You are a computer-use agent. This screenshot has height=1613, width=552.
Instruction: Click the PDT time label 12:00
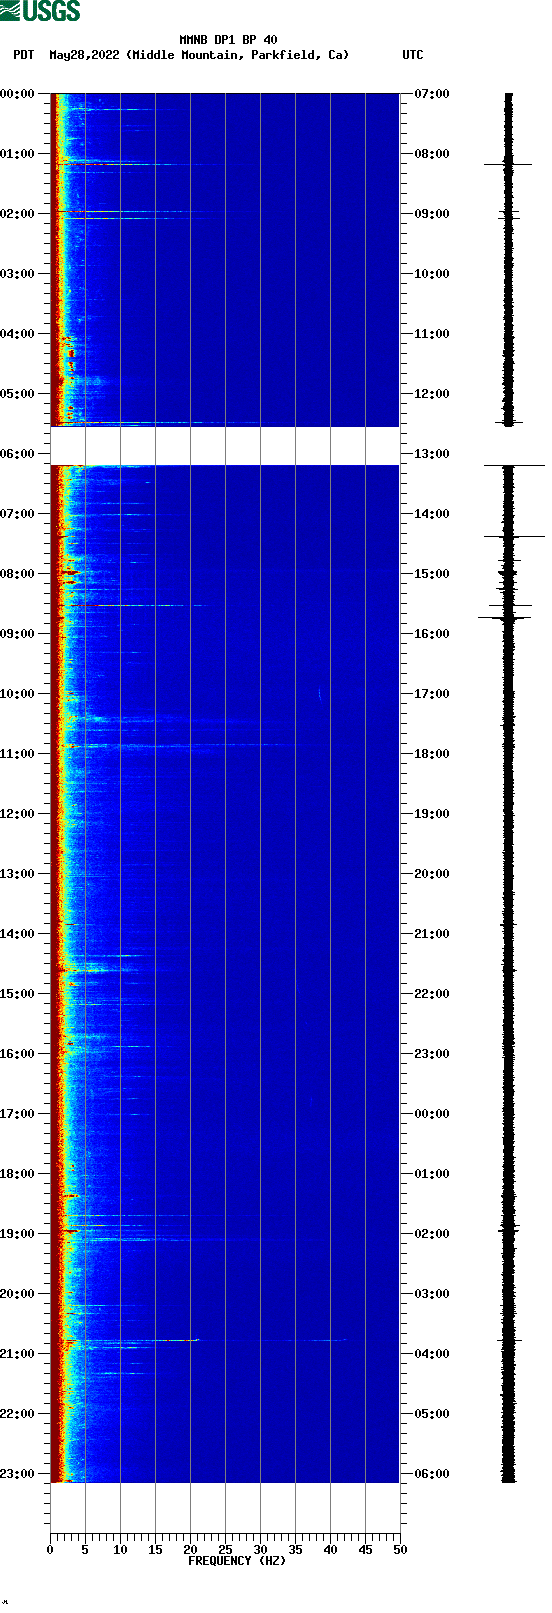point(17,814)
